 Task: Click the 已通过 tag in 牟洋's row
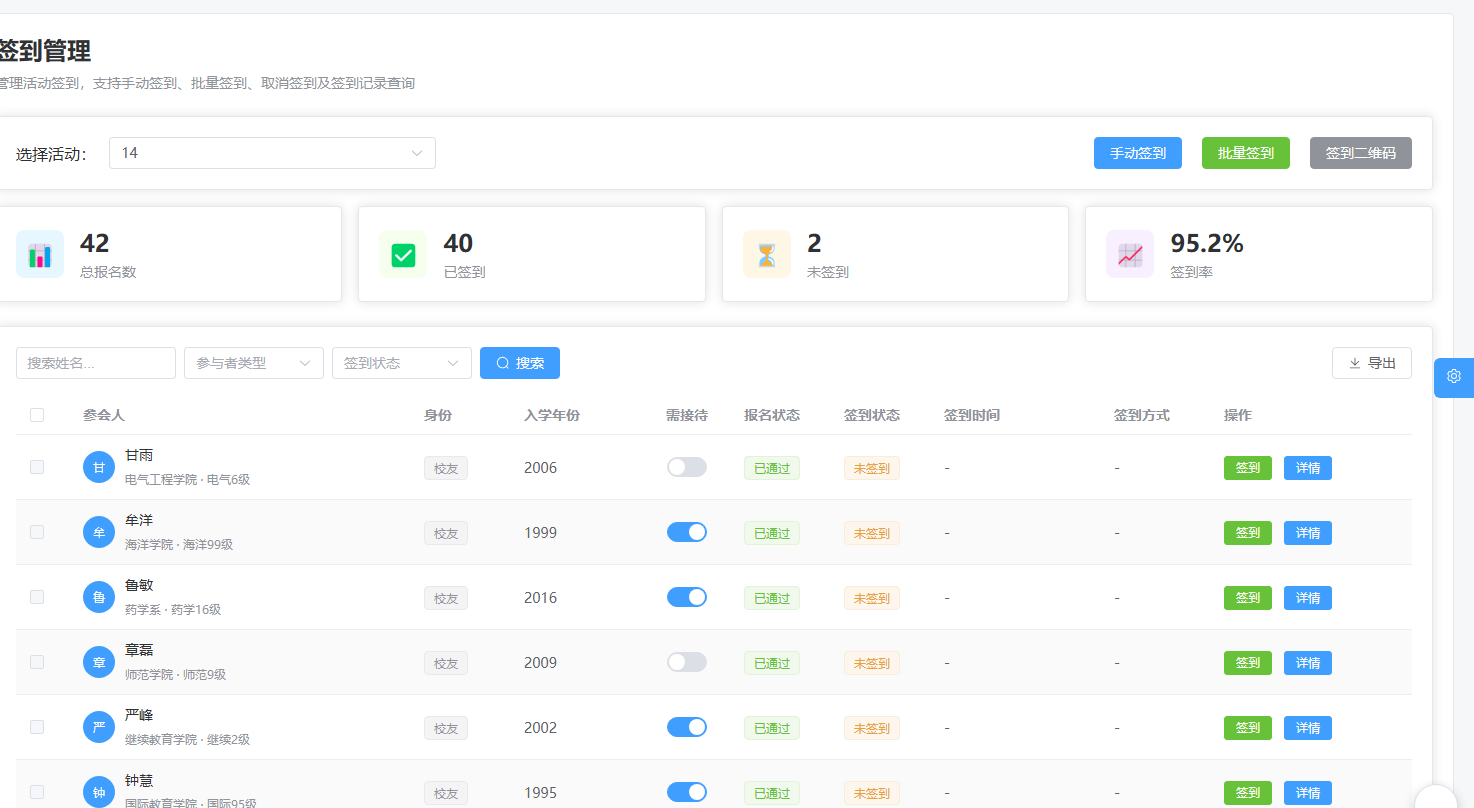772,533
